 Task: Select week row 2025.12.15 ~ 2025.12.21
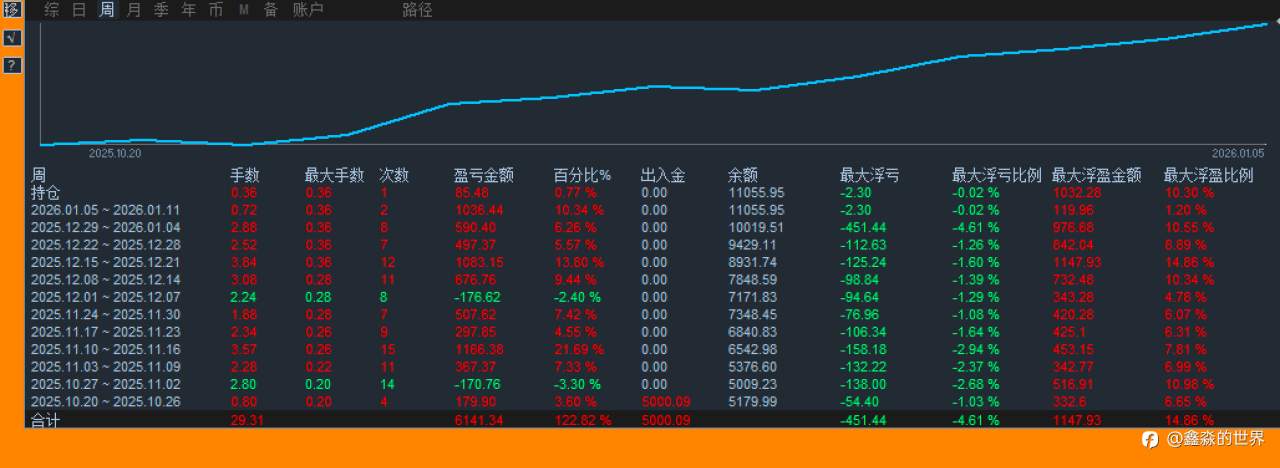pyautogui.click(x=105, y=262)
